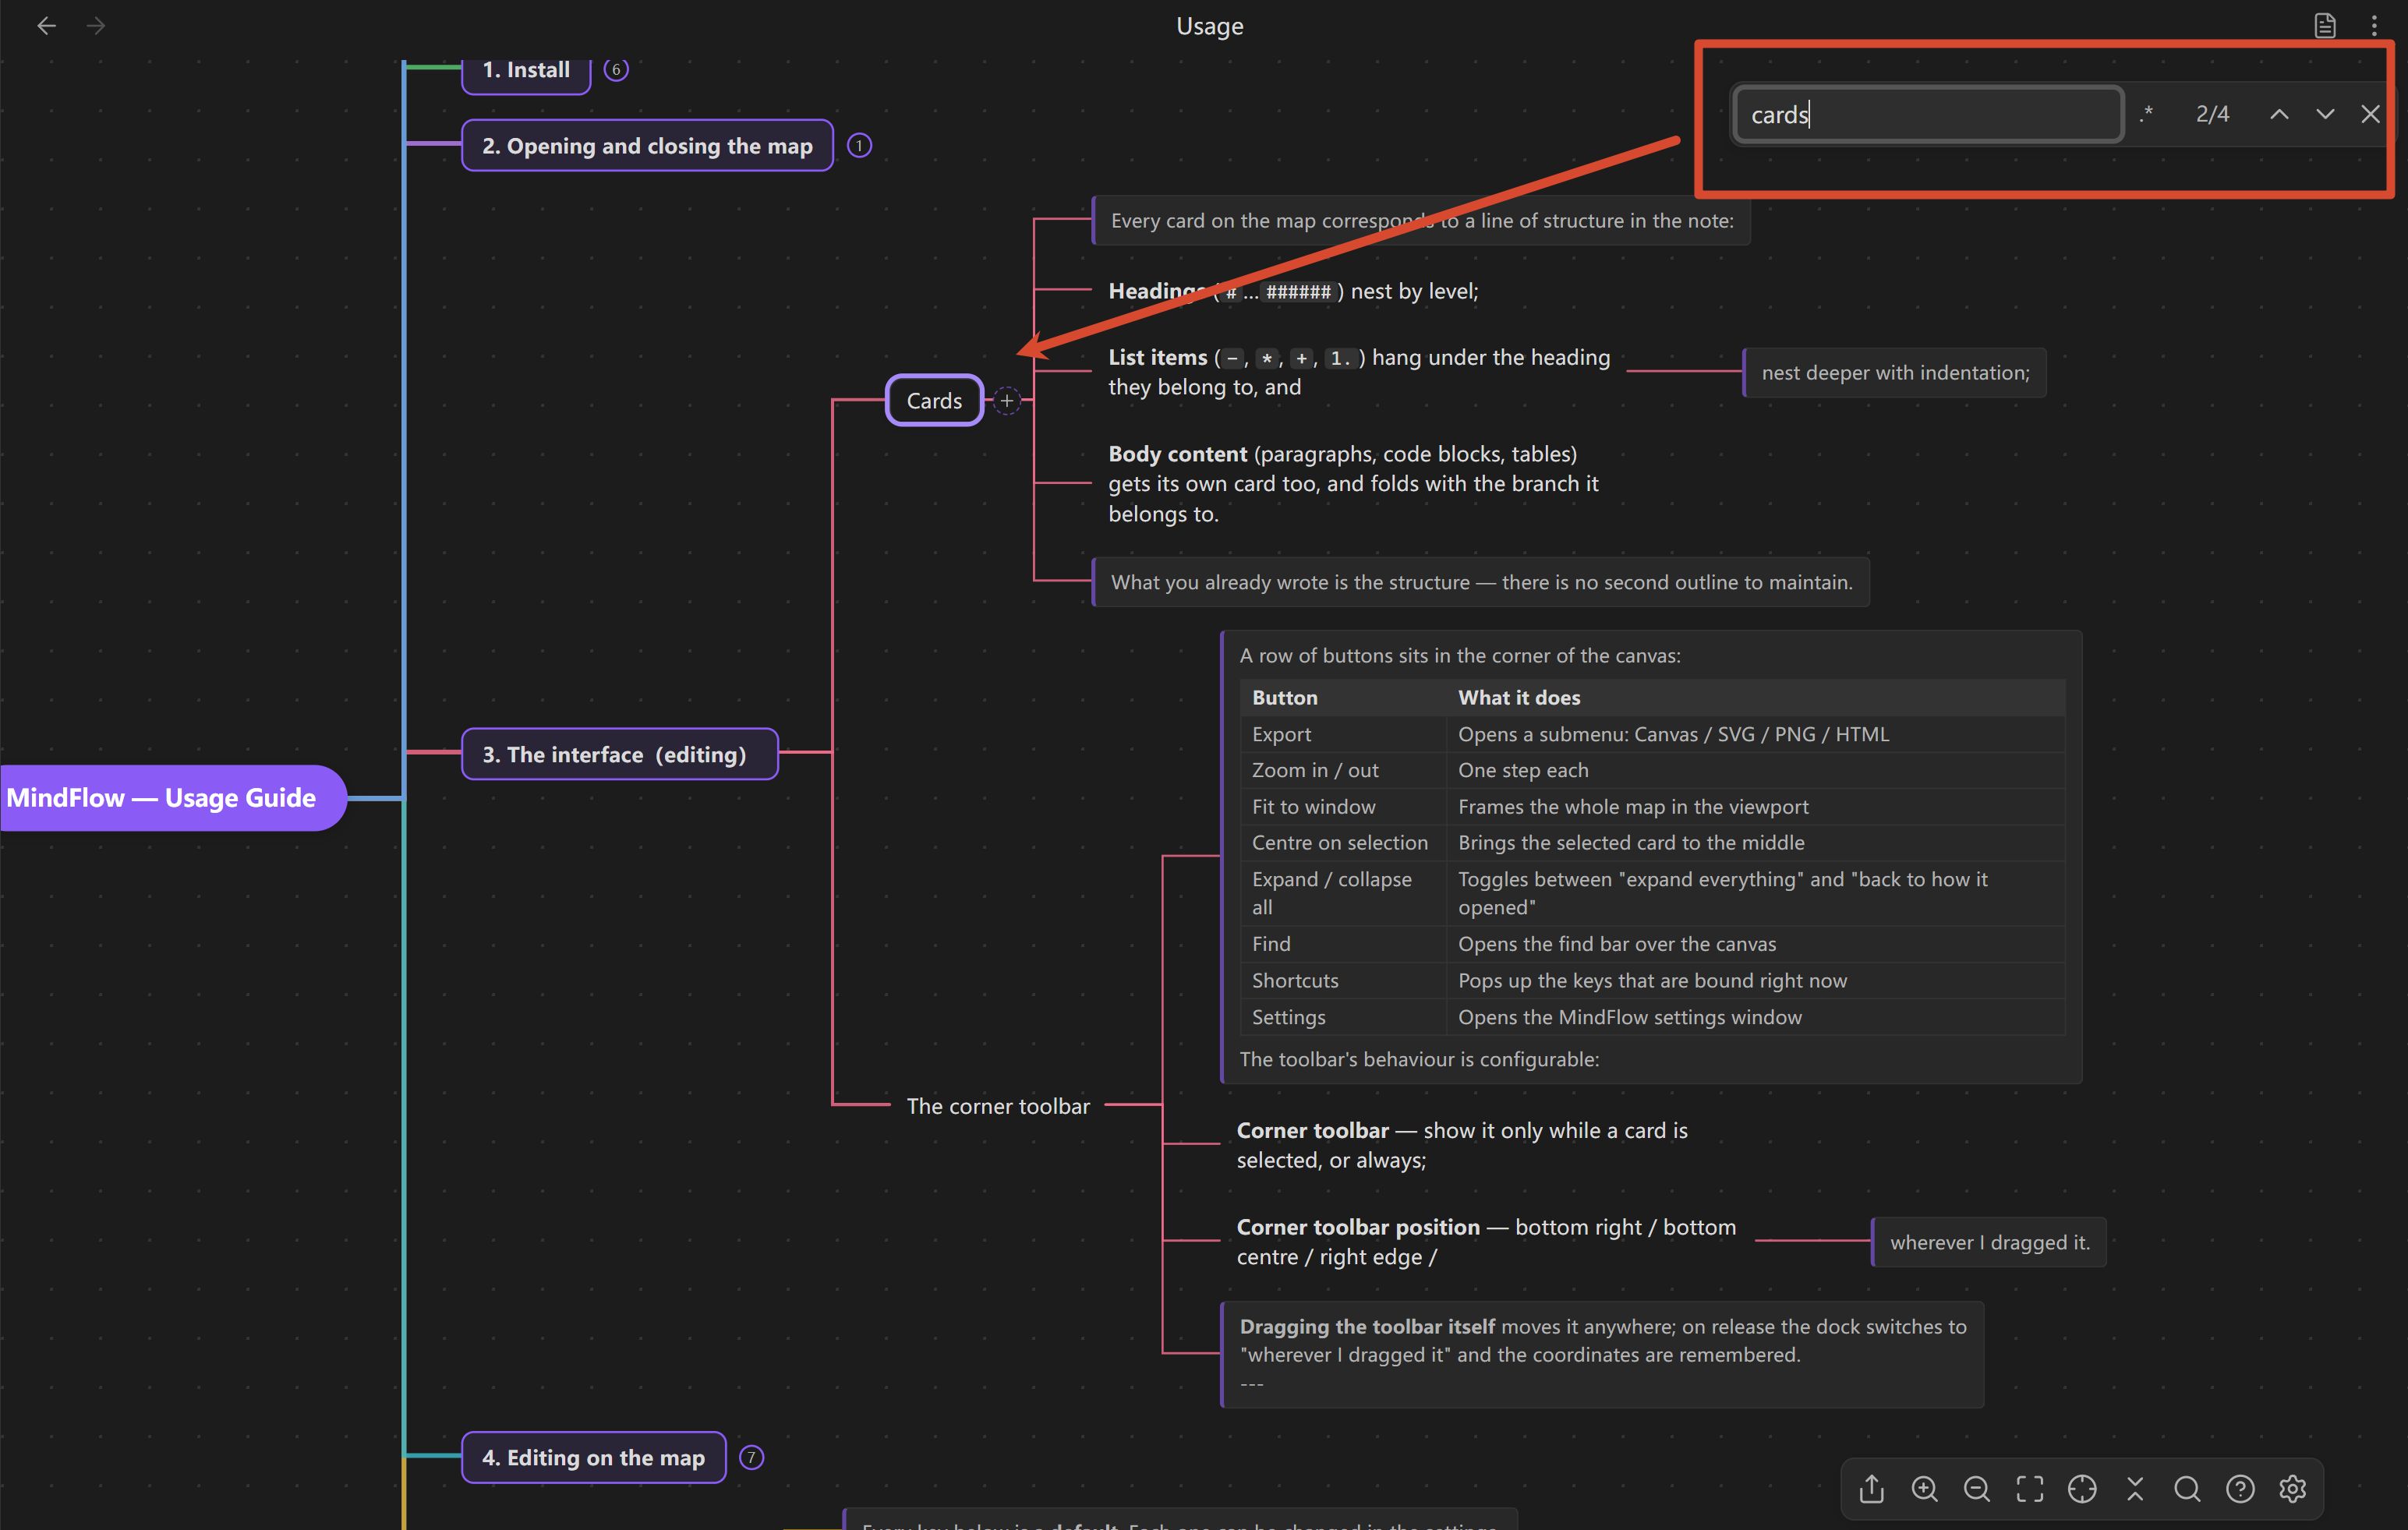Fit the whole map to the window

click(2029, 1489)
